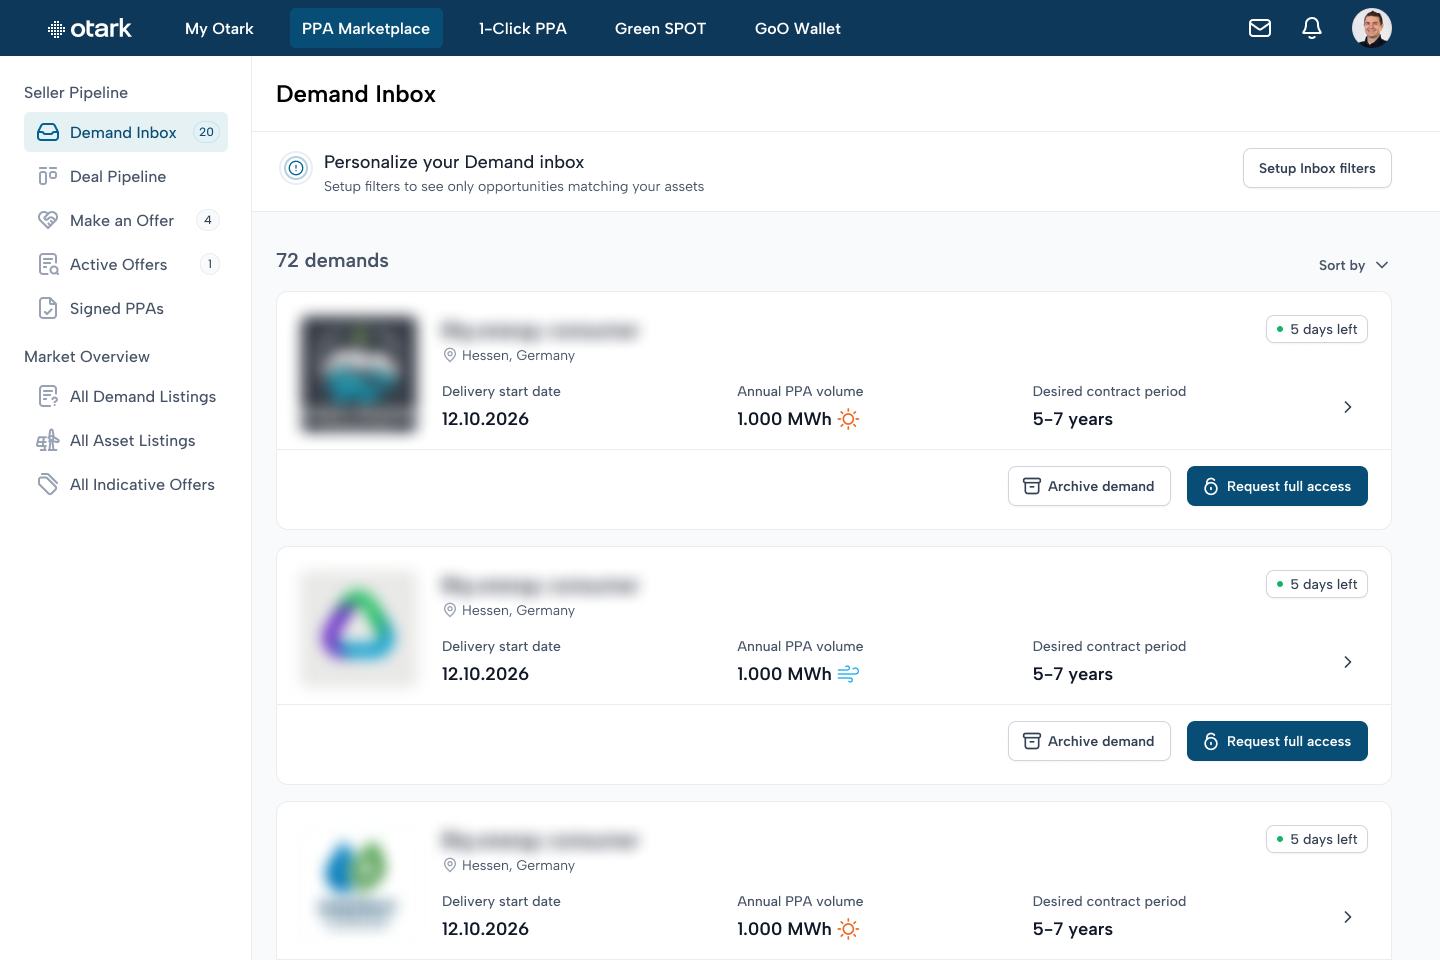The width and height of the screenshot is (1440, 960).
Task: Click the Make an Offer handshake icon
Action: tap(48, 220)
